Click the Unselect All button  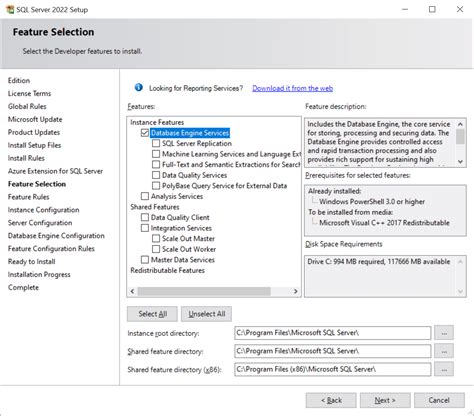click(206, 314)
